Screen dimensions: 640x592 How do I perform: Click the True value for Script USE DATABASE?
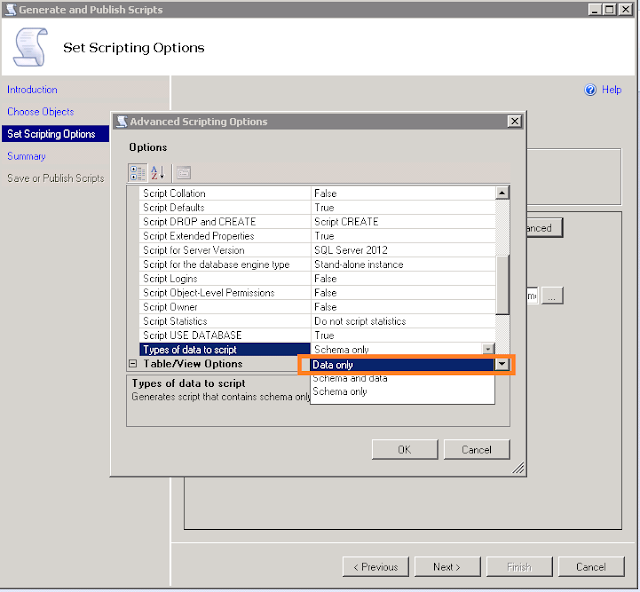[324, 335]
